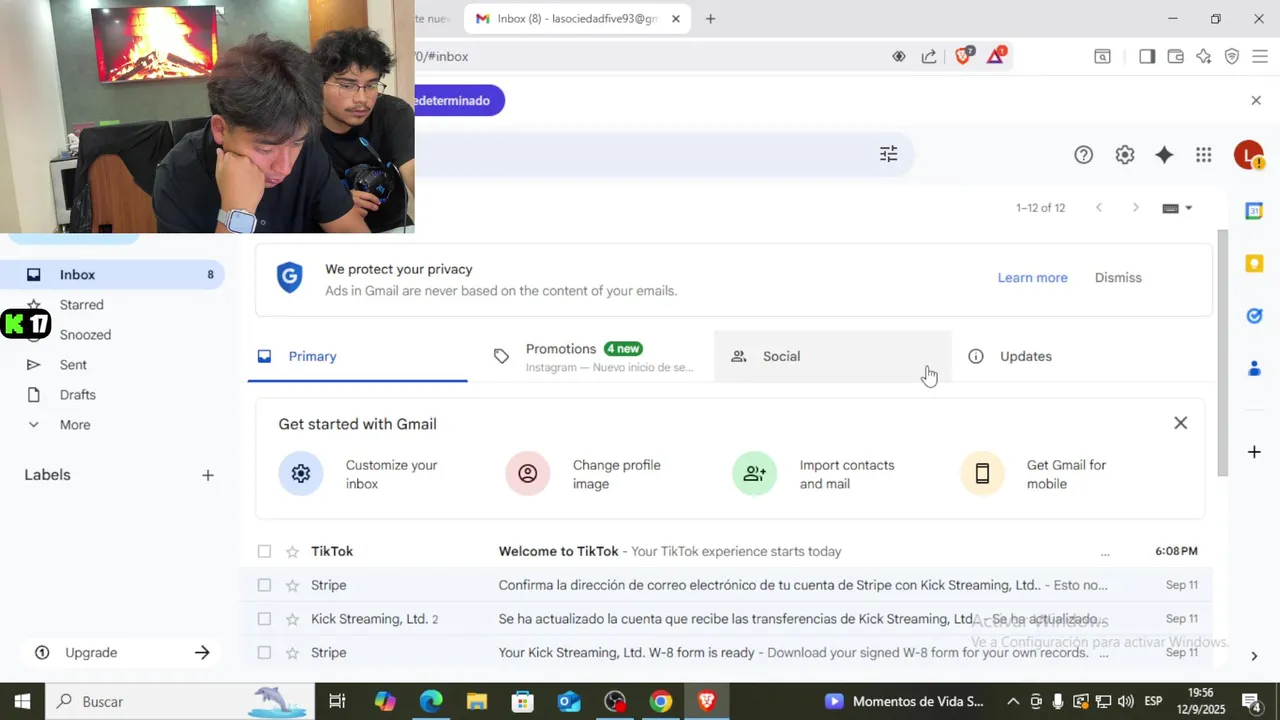The width and height of the screenshot is (1280, 720).
Task: Open tab search icon in toolbar
Action: click(x=1102, y=57)
